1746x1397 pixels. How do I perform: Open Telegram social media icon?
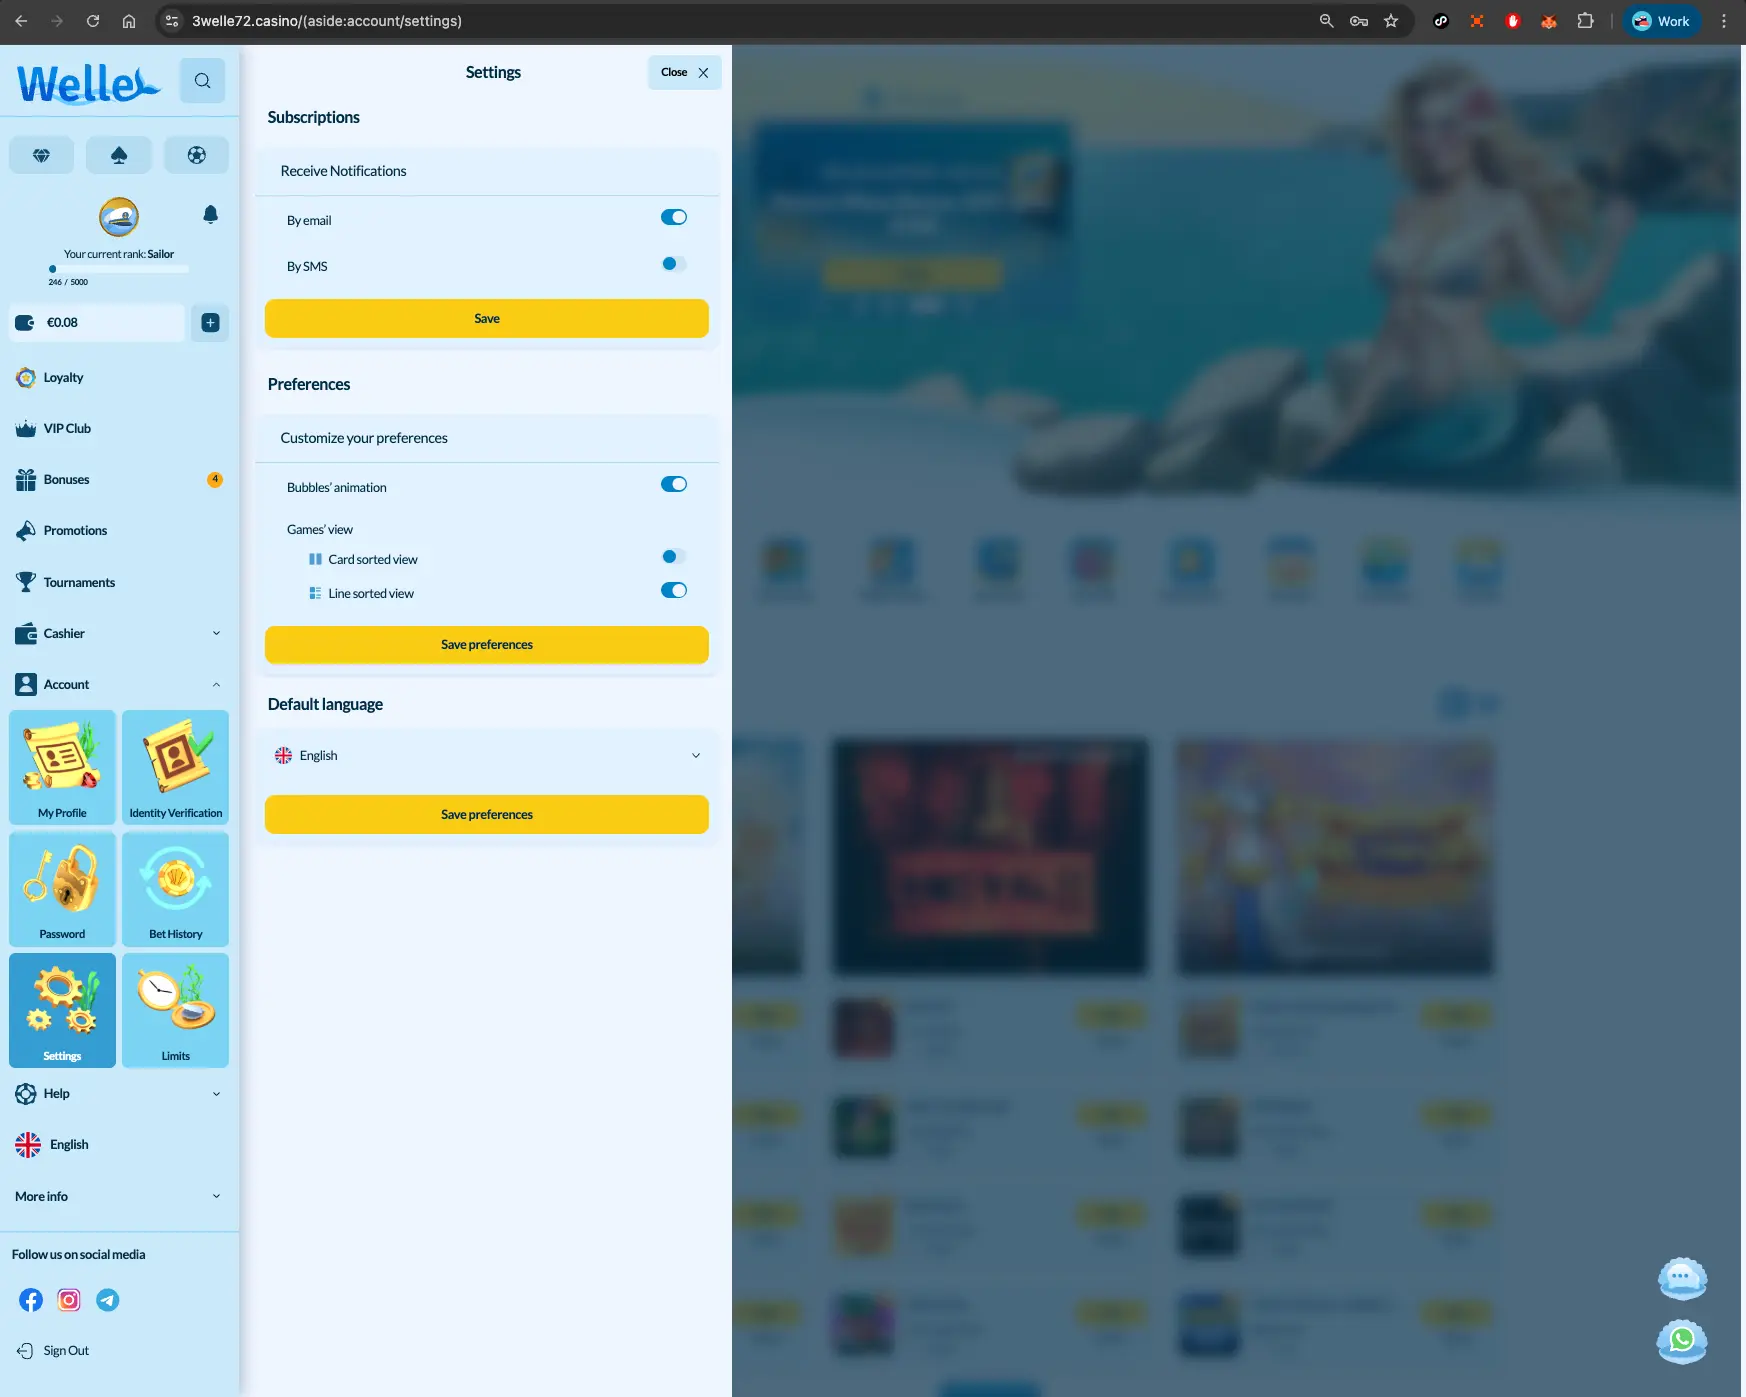pyautogui.click(x=107, y=1300)
